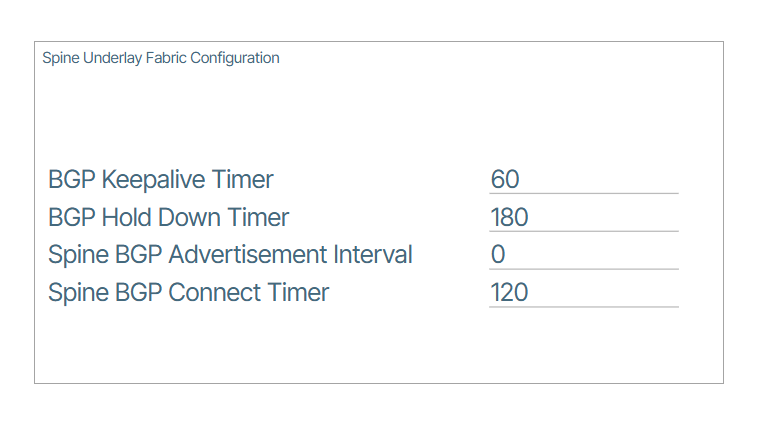Image resolution: width=766 pixels, height=436 pixels.
Task: Click the underline beneath the Hold Down value
Action: pos(583,231)
